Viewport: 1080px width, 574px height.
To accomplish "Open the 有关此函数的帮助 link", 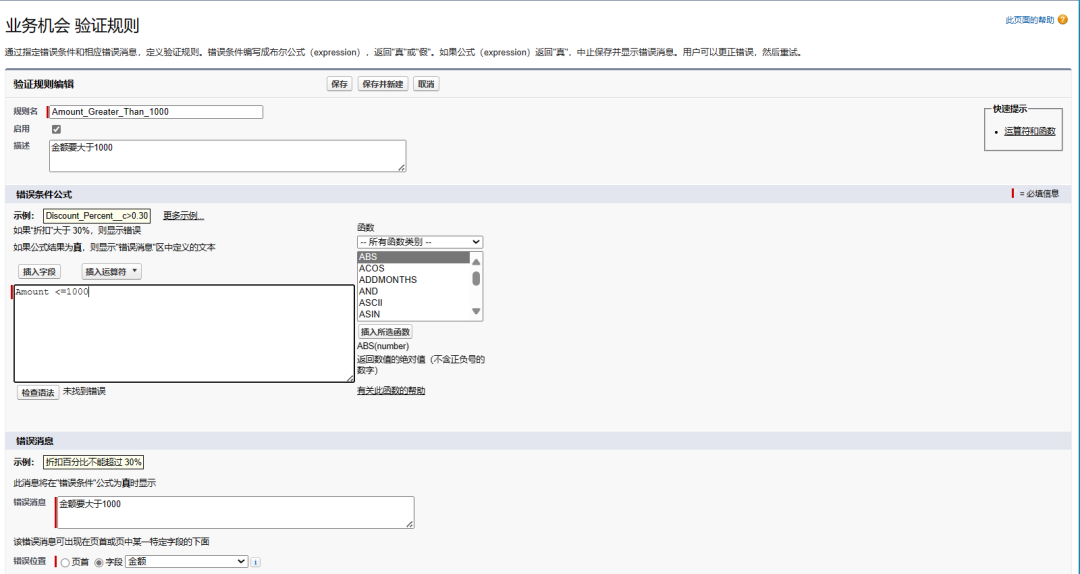I will coord(391,391).
